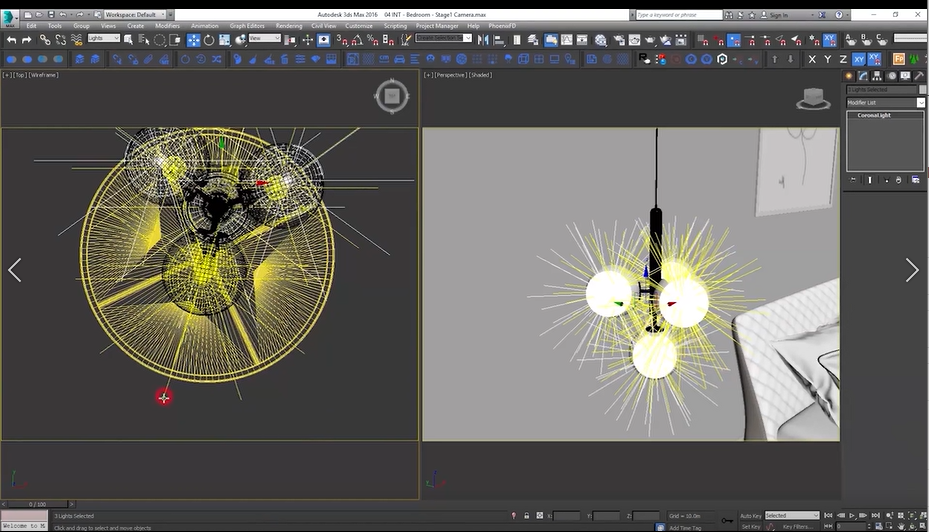Open the Material Editor teapot-sphere icon

[x=601, y=40]
